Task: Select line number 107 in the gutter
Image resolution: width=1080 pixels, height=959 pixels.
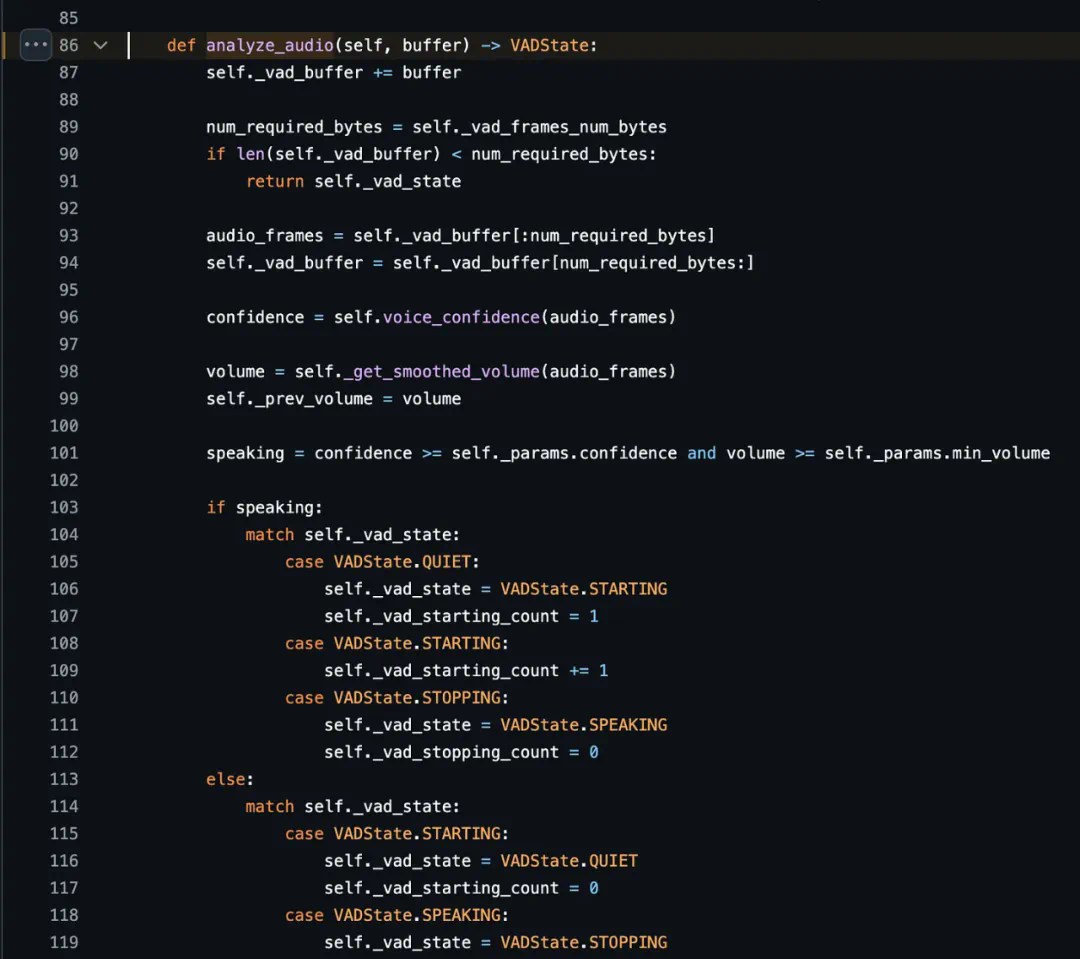Action: click(64, 616)
